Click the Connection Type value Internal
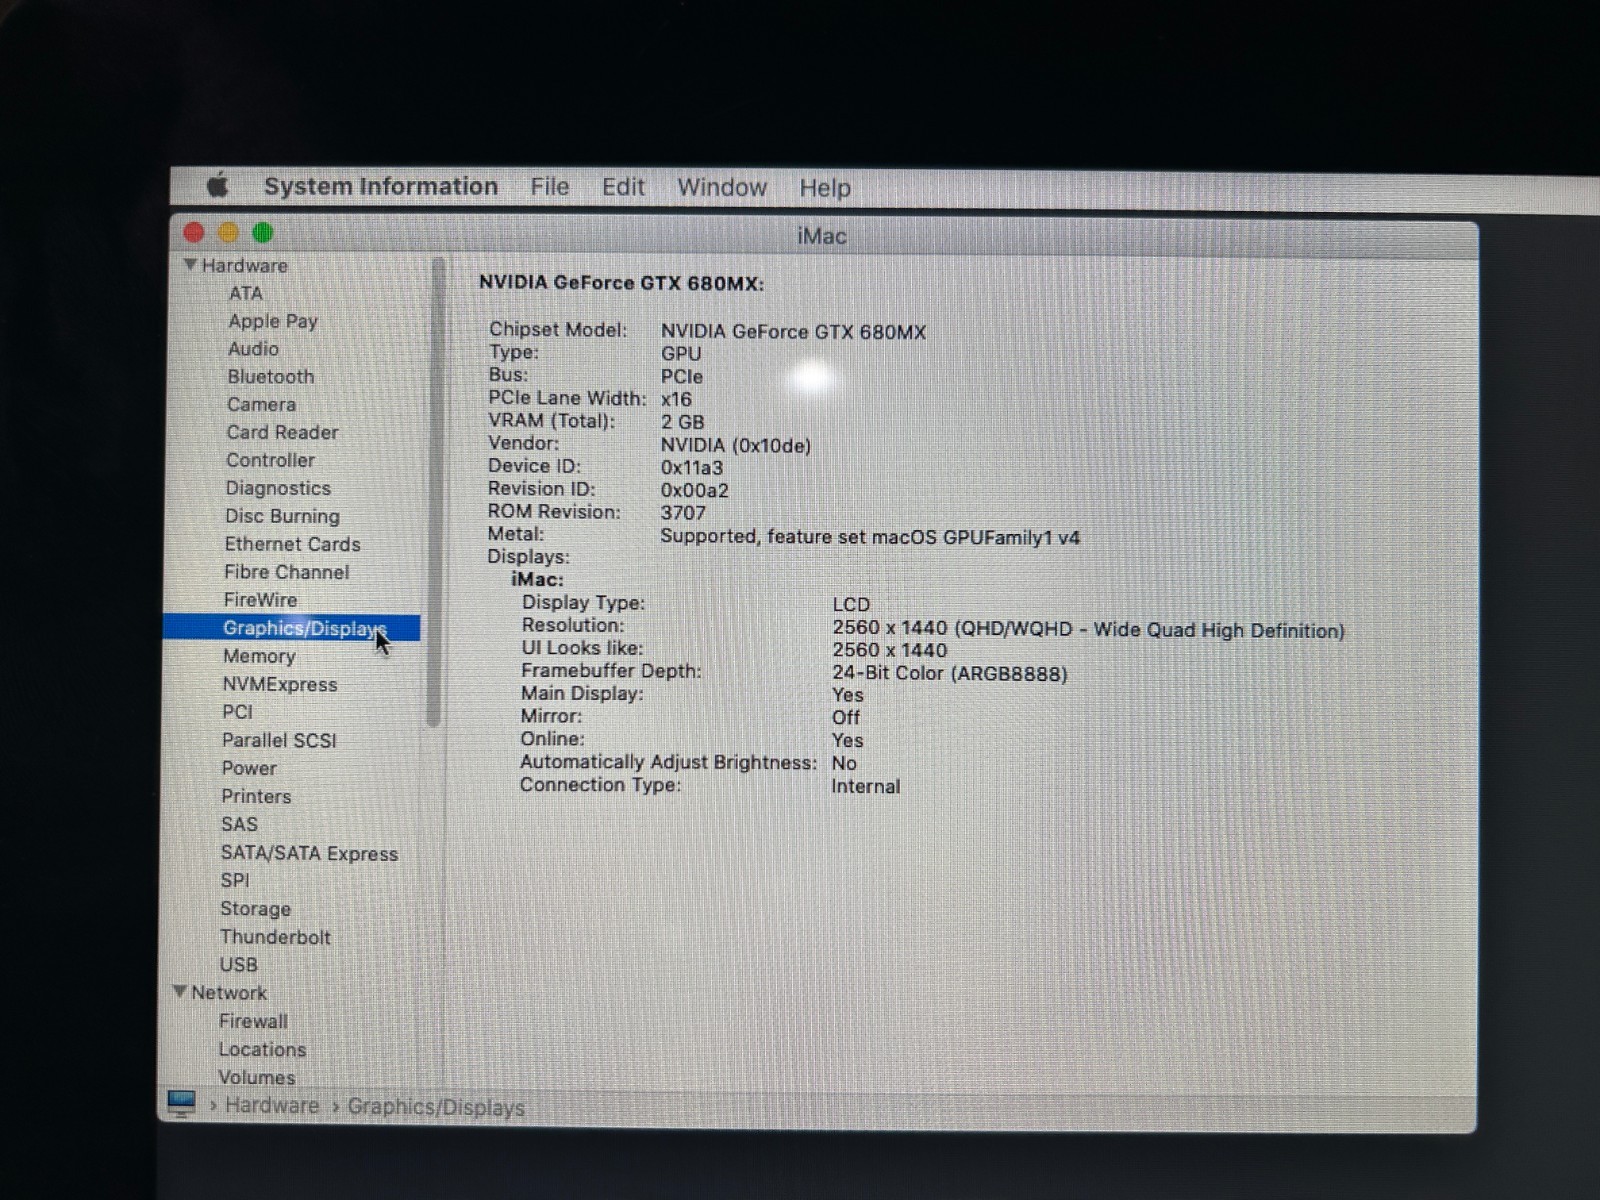 (865, 787)
